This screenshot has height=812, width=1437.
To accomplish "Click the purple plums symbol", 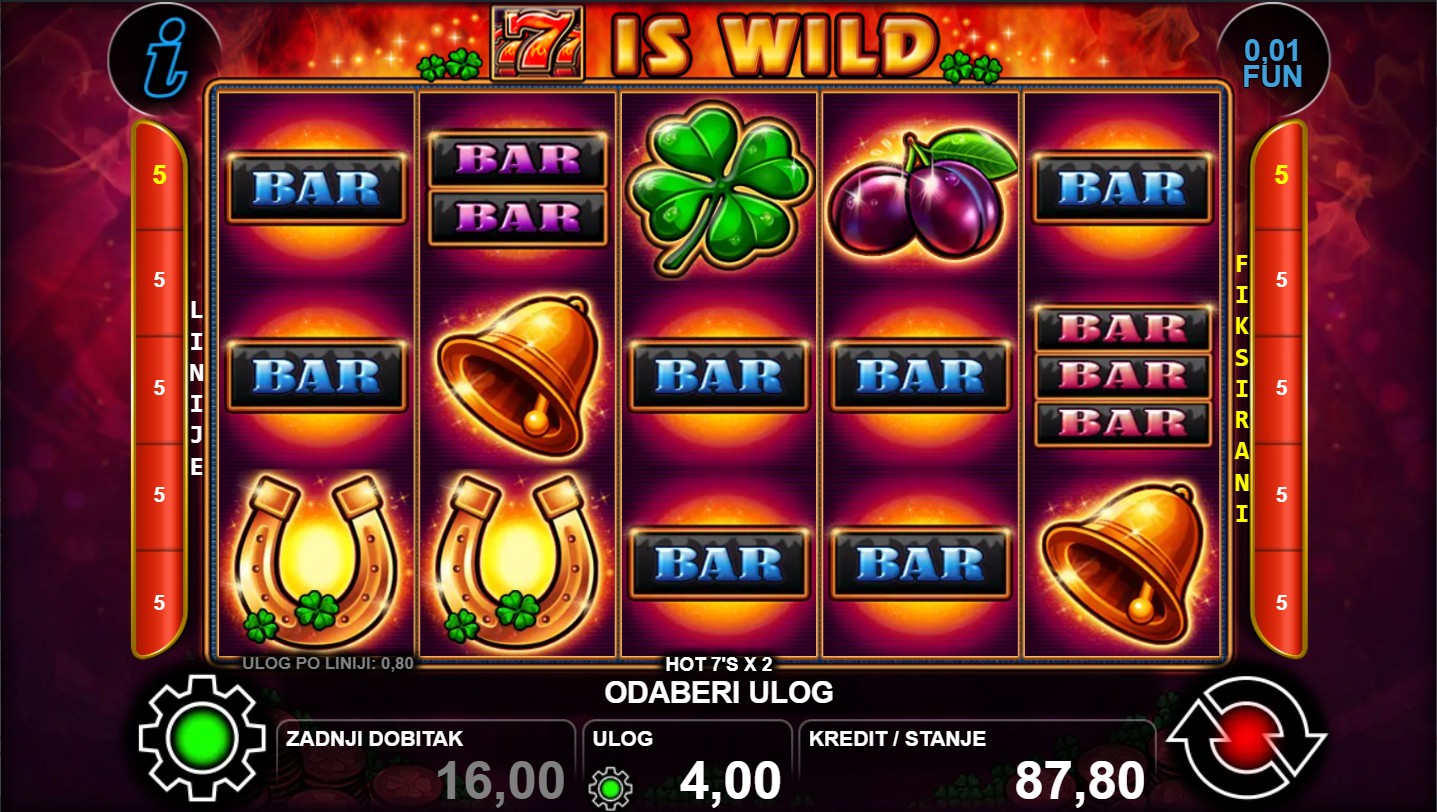I will click(920, 192).
